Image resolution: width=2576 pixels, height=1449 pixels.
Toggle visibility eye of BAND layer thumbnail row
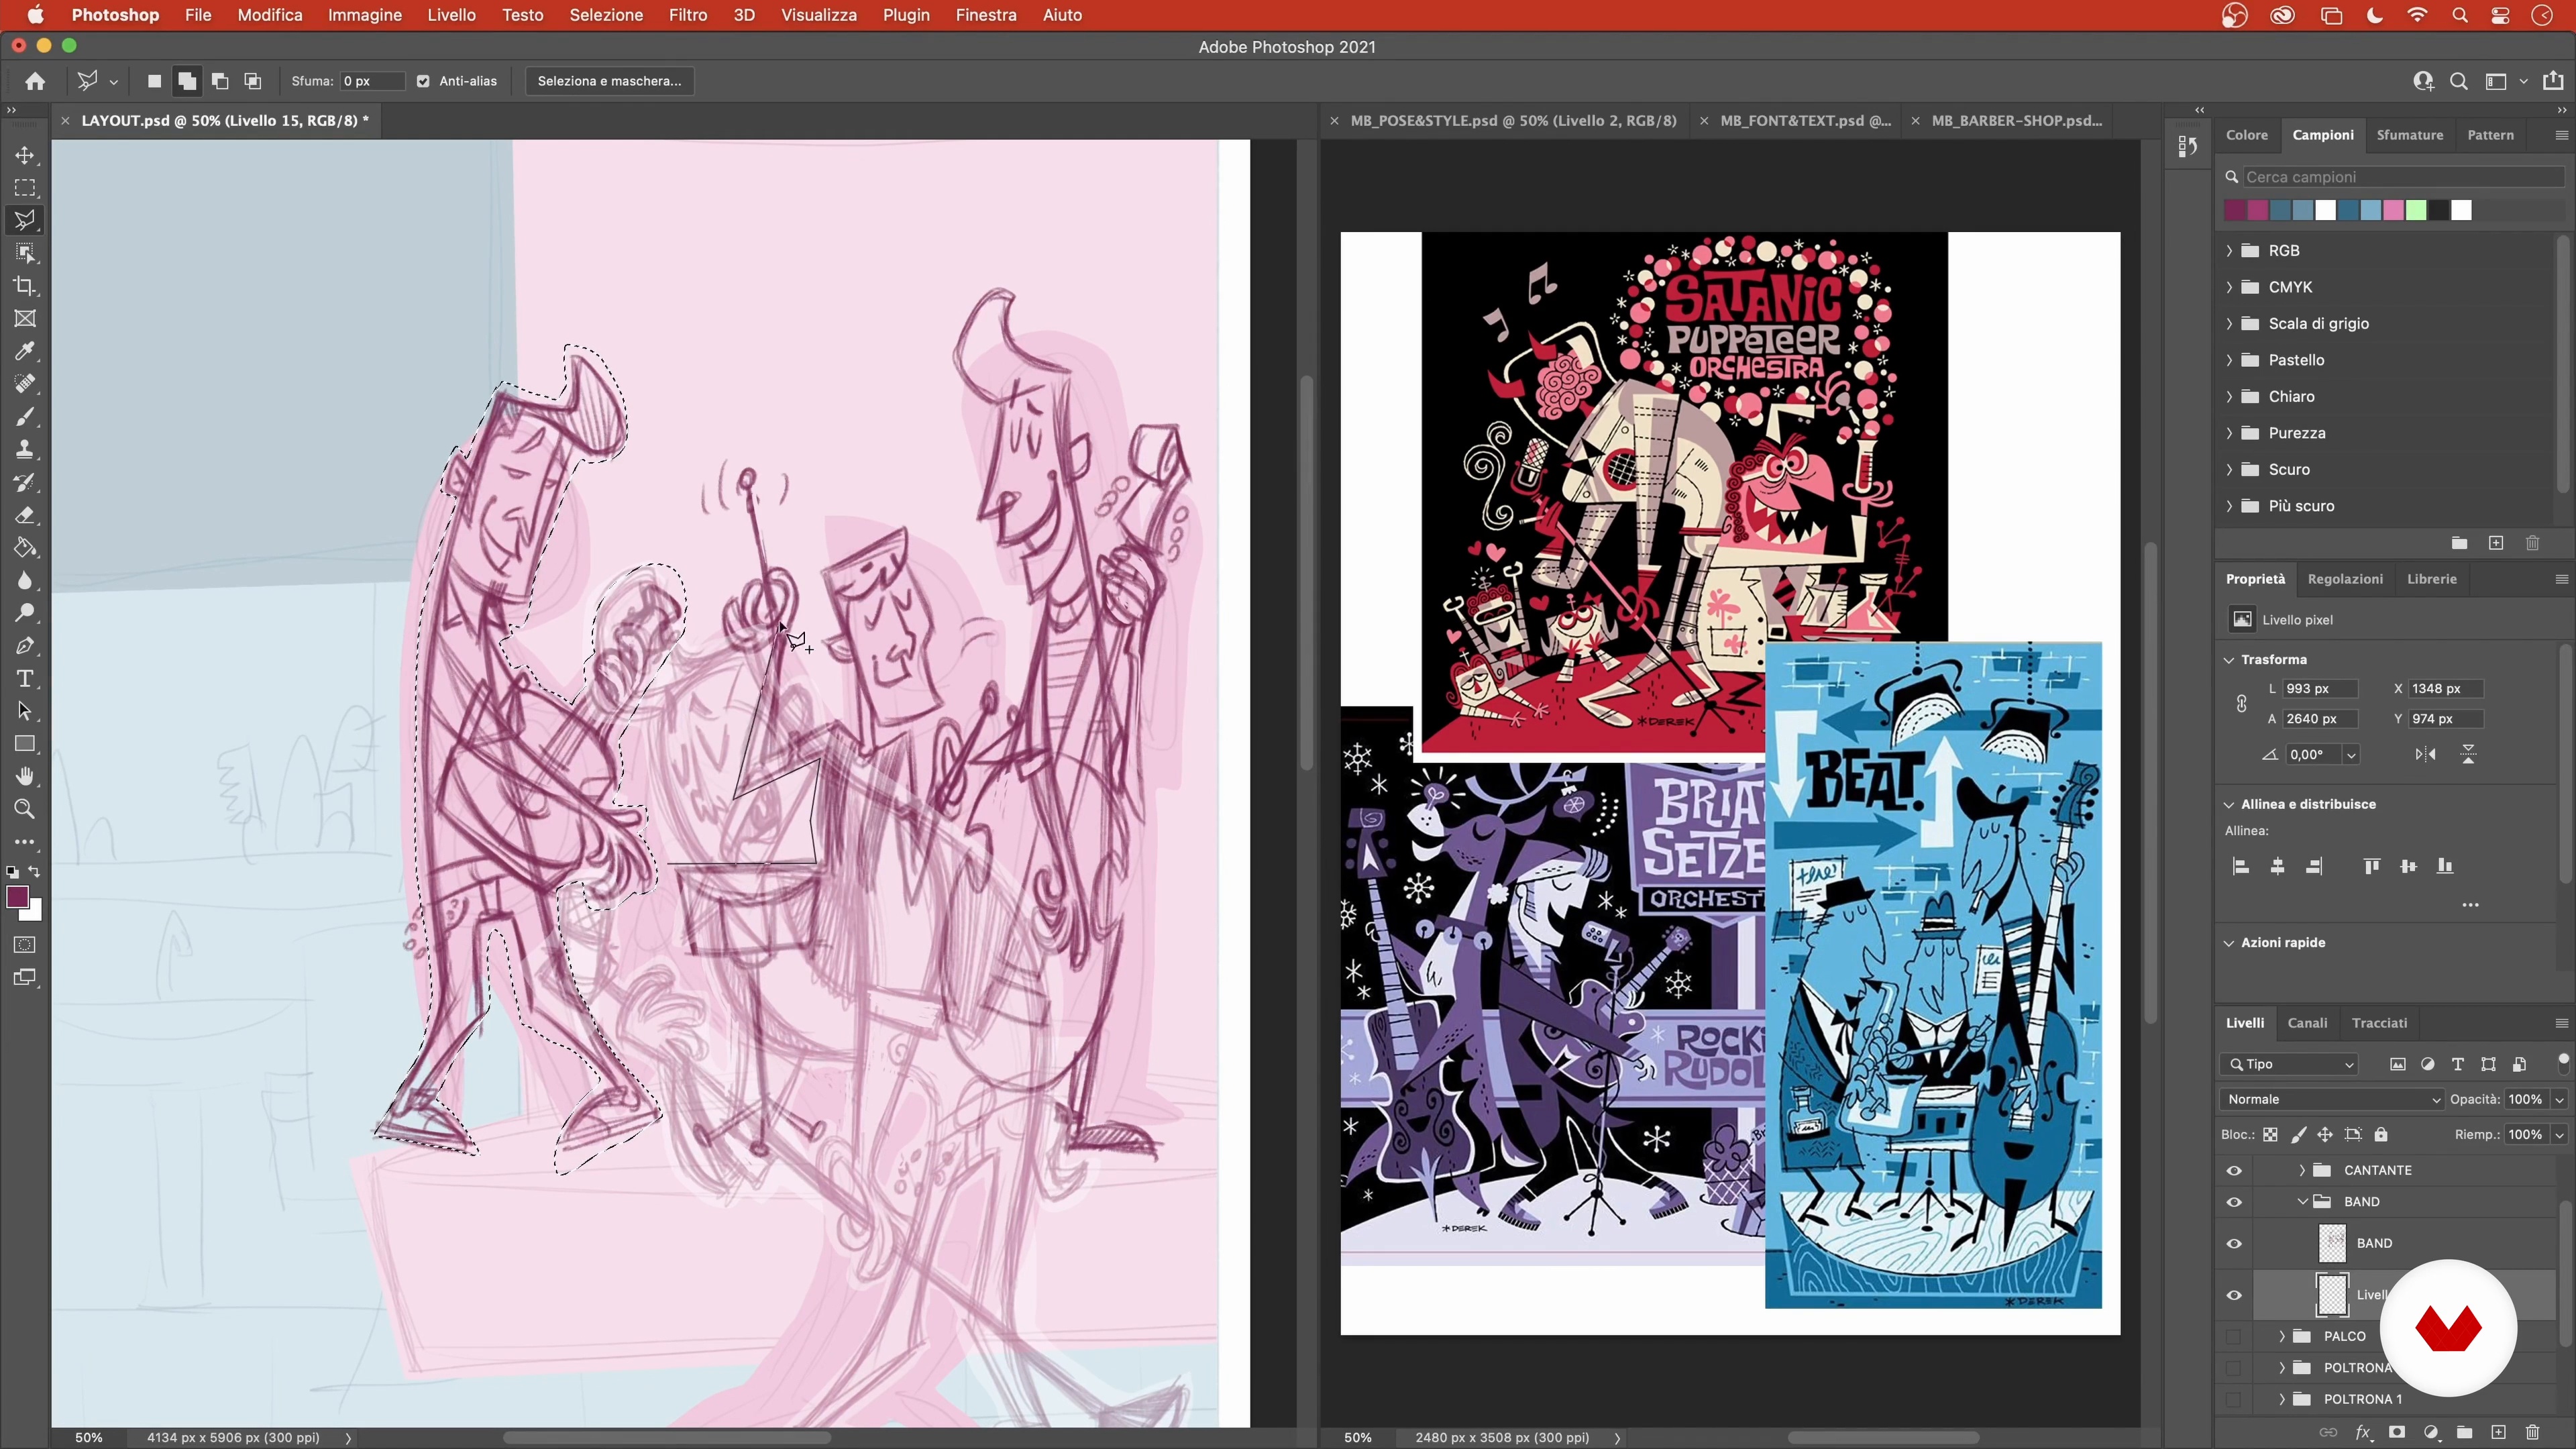pos(2234,1244)
